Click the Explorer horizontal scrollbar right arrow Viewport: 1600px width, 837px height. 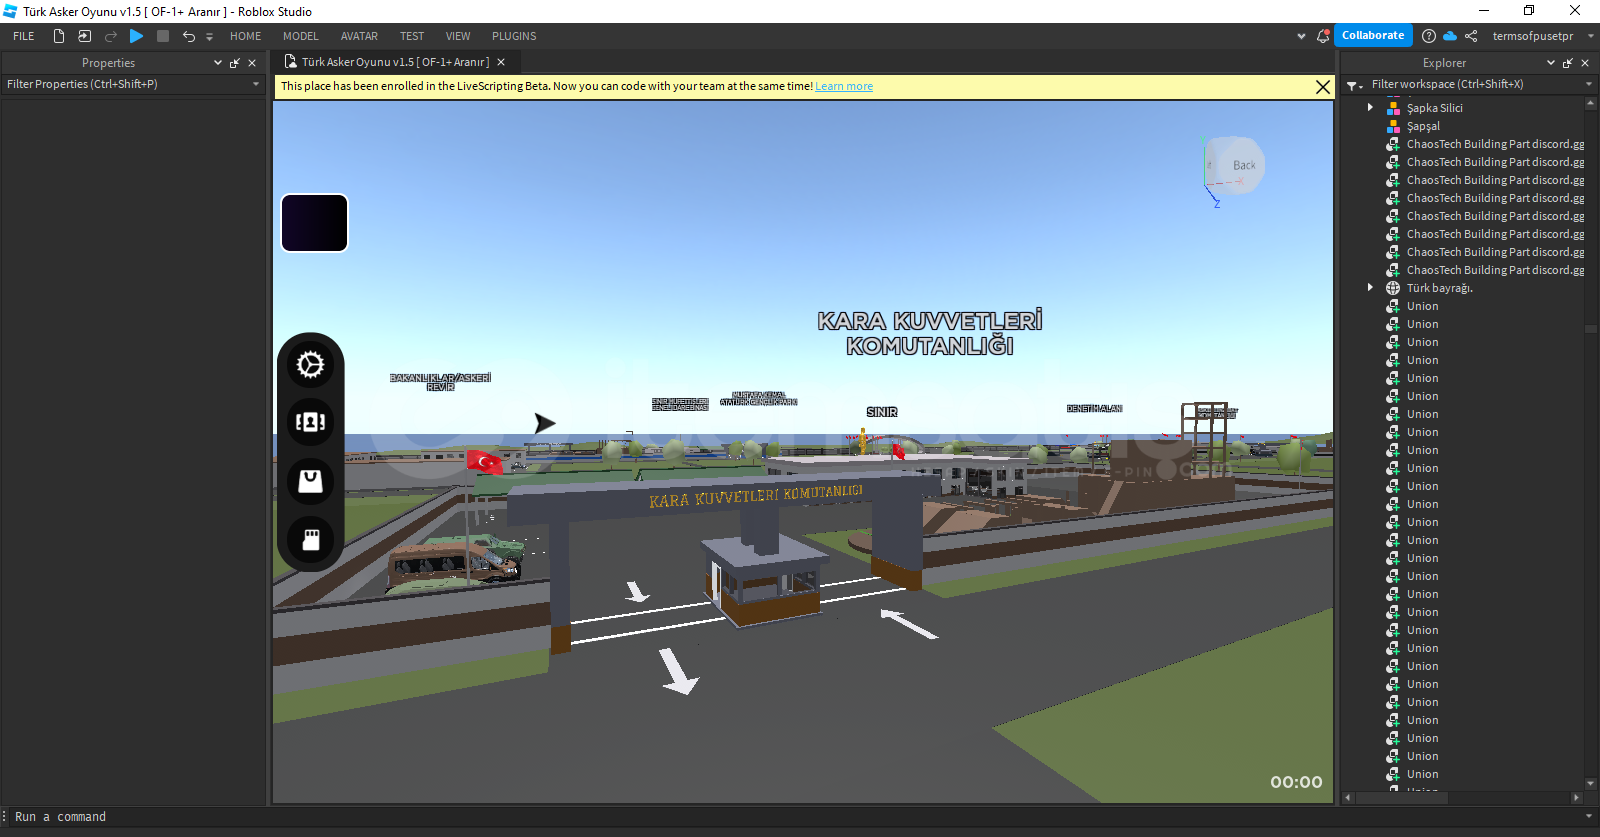(1577, 798)
